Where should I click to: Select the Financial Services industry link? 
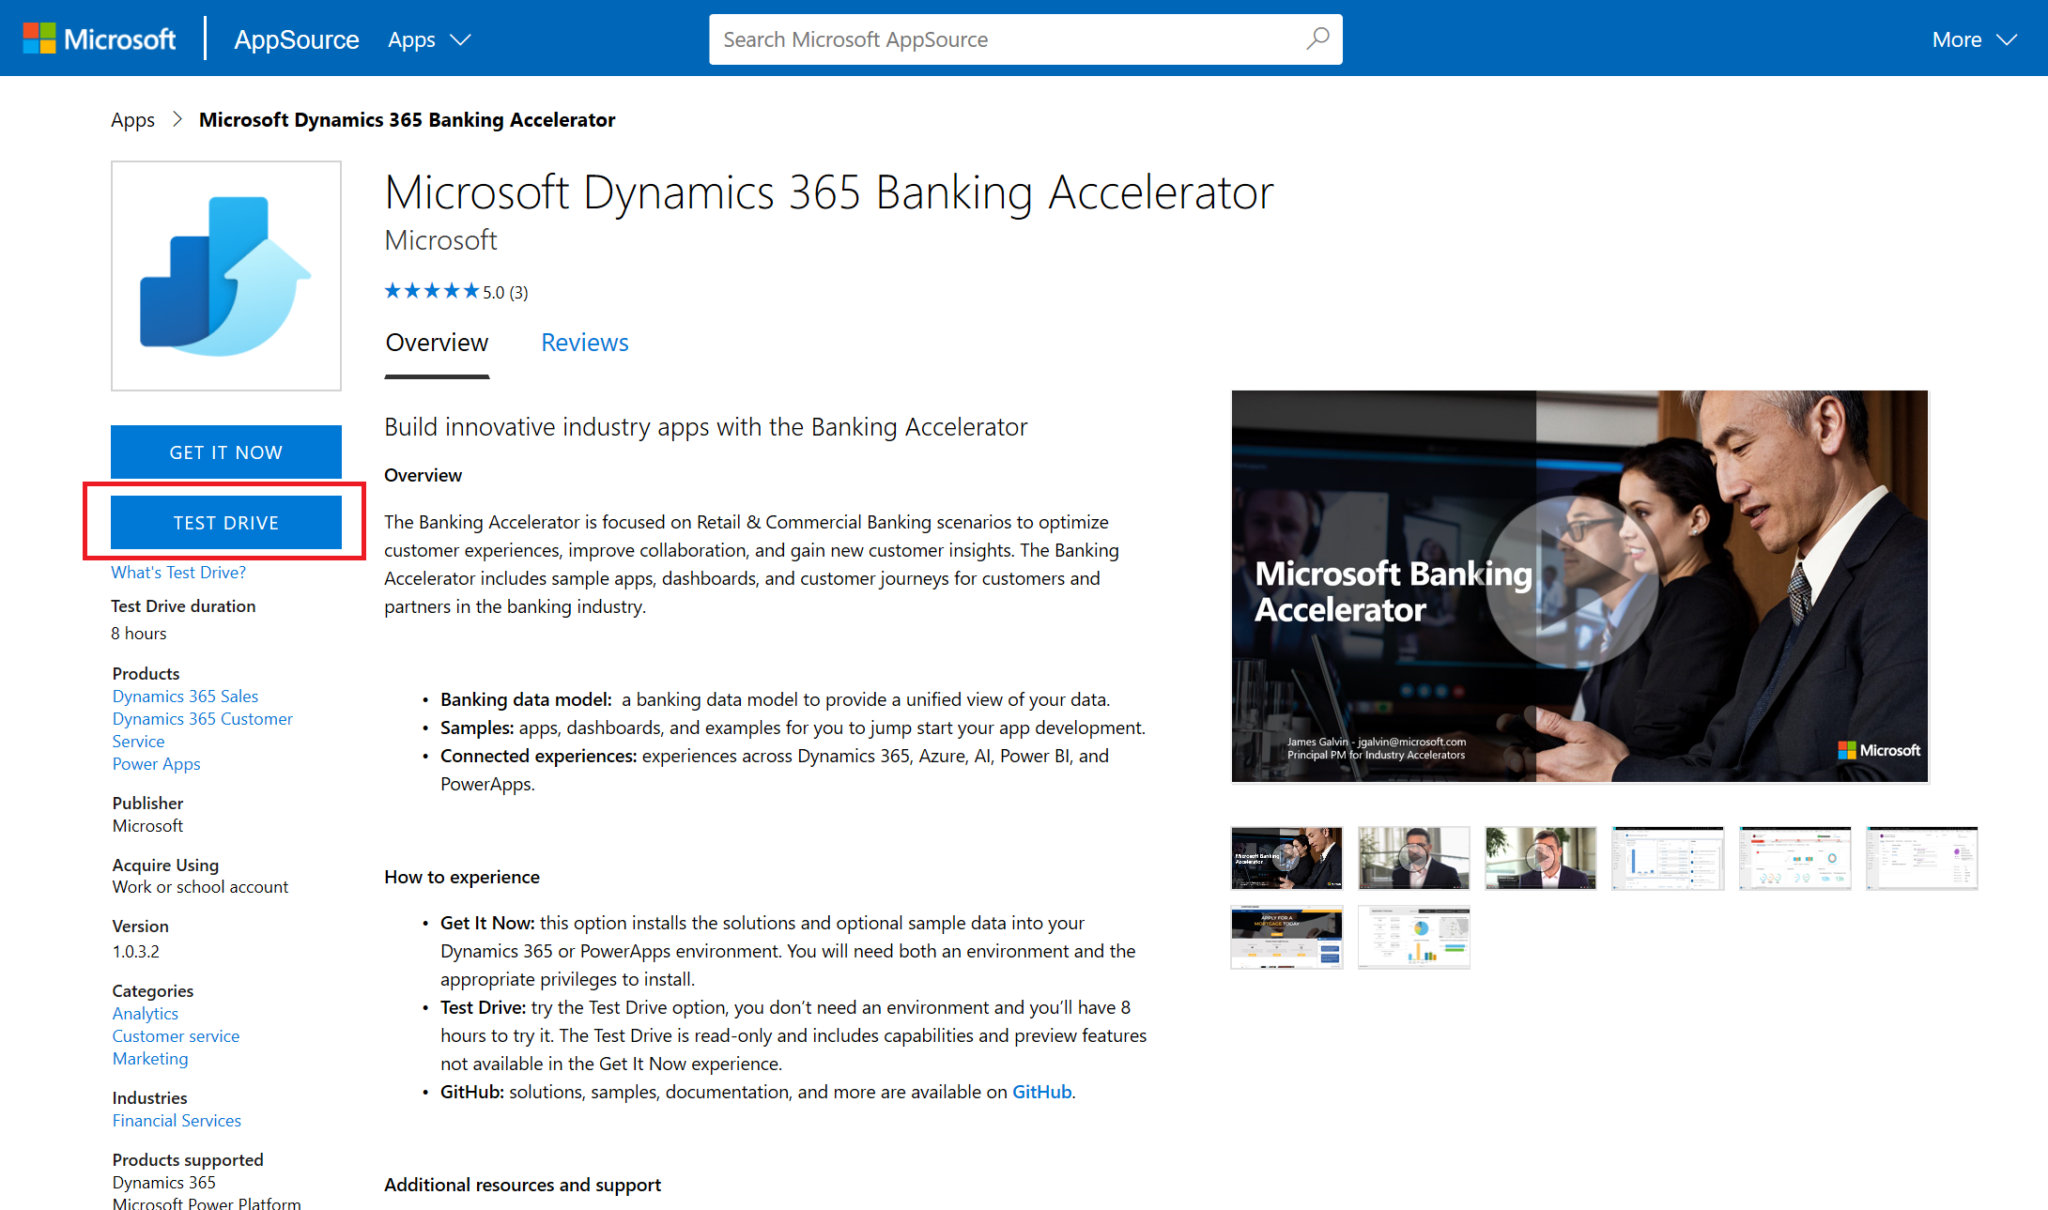[176, 1120]
